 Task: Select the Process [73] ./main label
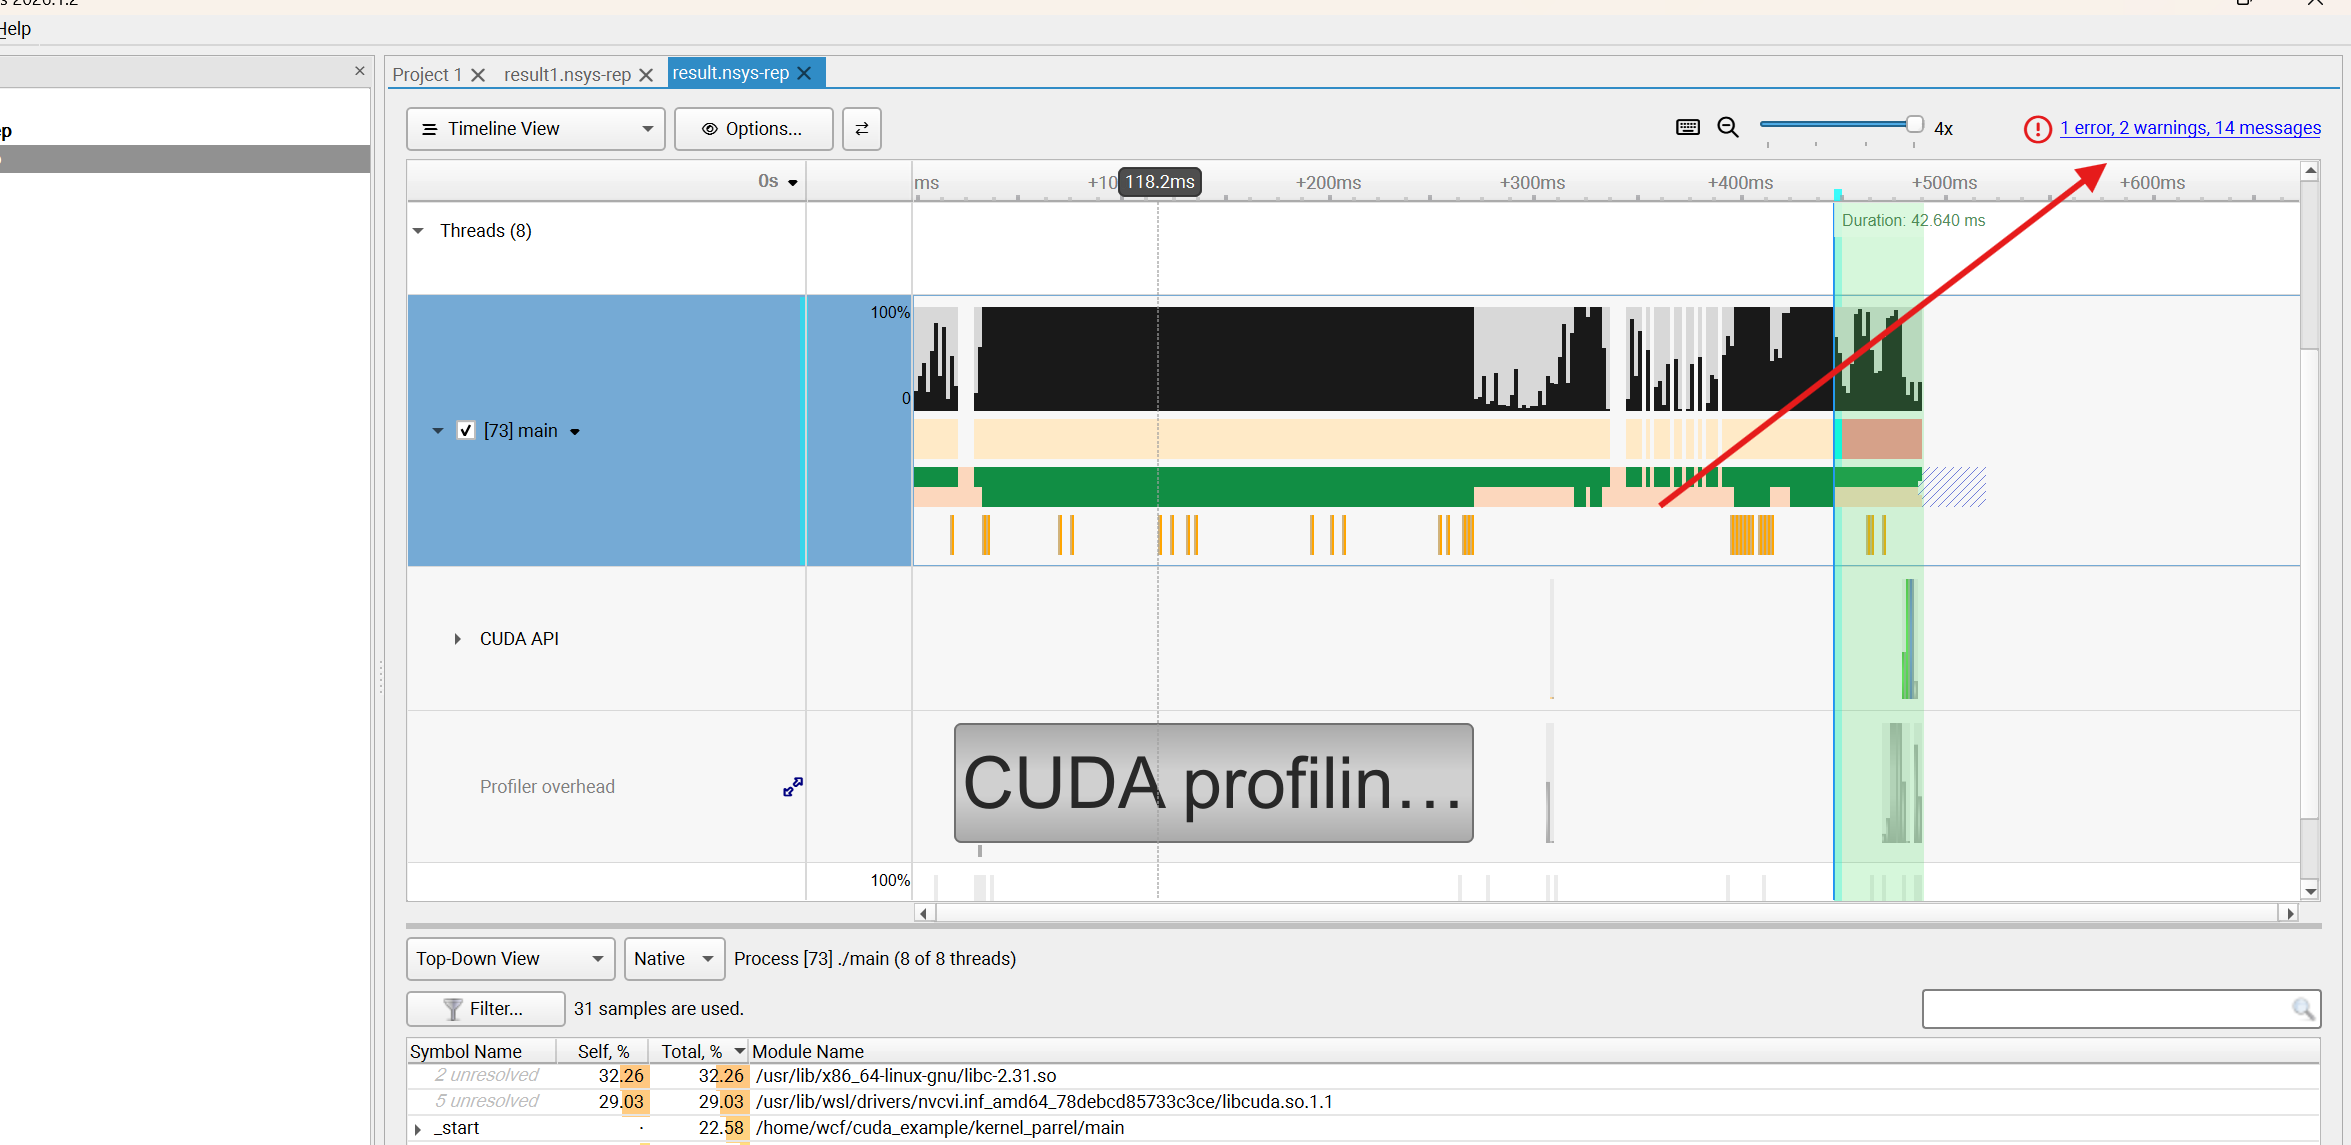pyautogui.click(x=874, y=959)
